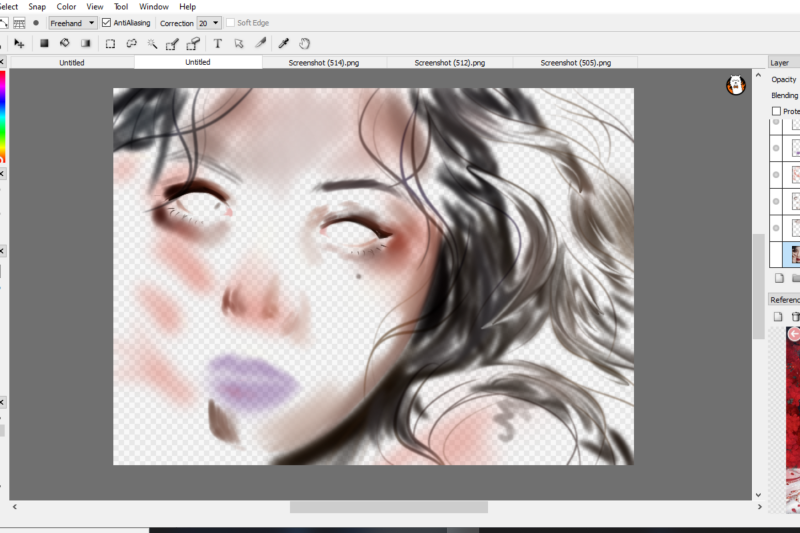
Task: Switch to the Screenshot (514).png tab
Action: pos(324,63)
